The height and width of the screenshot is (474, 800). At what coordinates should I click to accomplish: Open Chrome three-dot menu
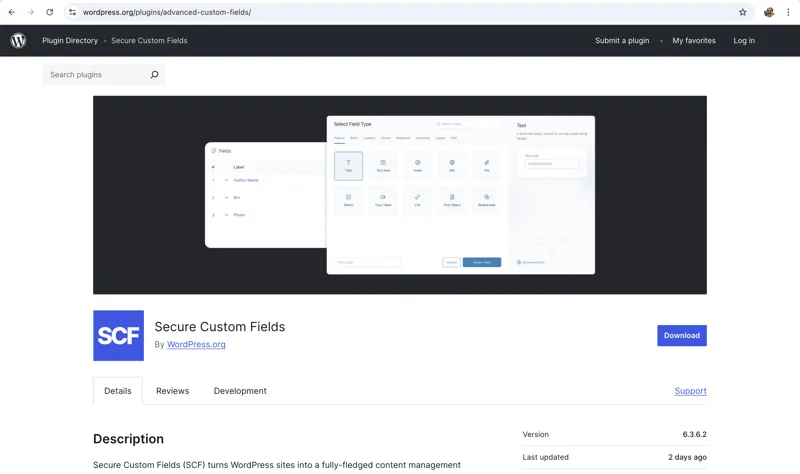(x=788, y=12)
